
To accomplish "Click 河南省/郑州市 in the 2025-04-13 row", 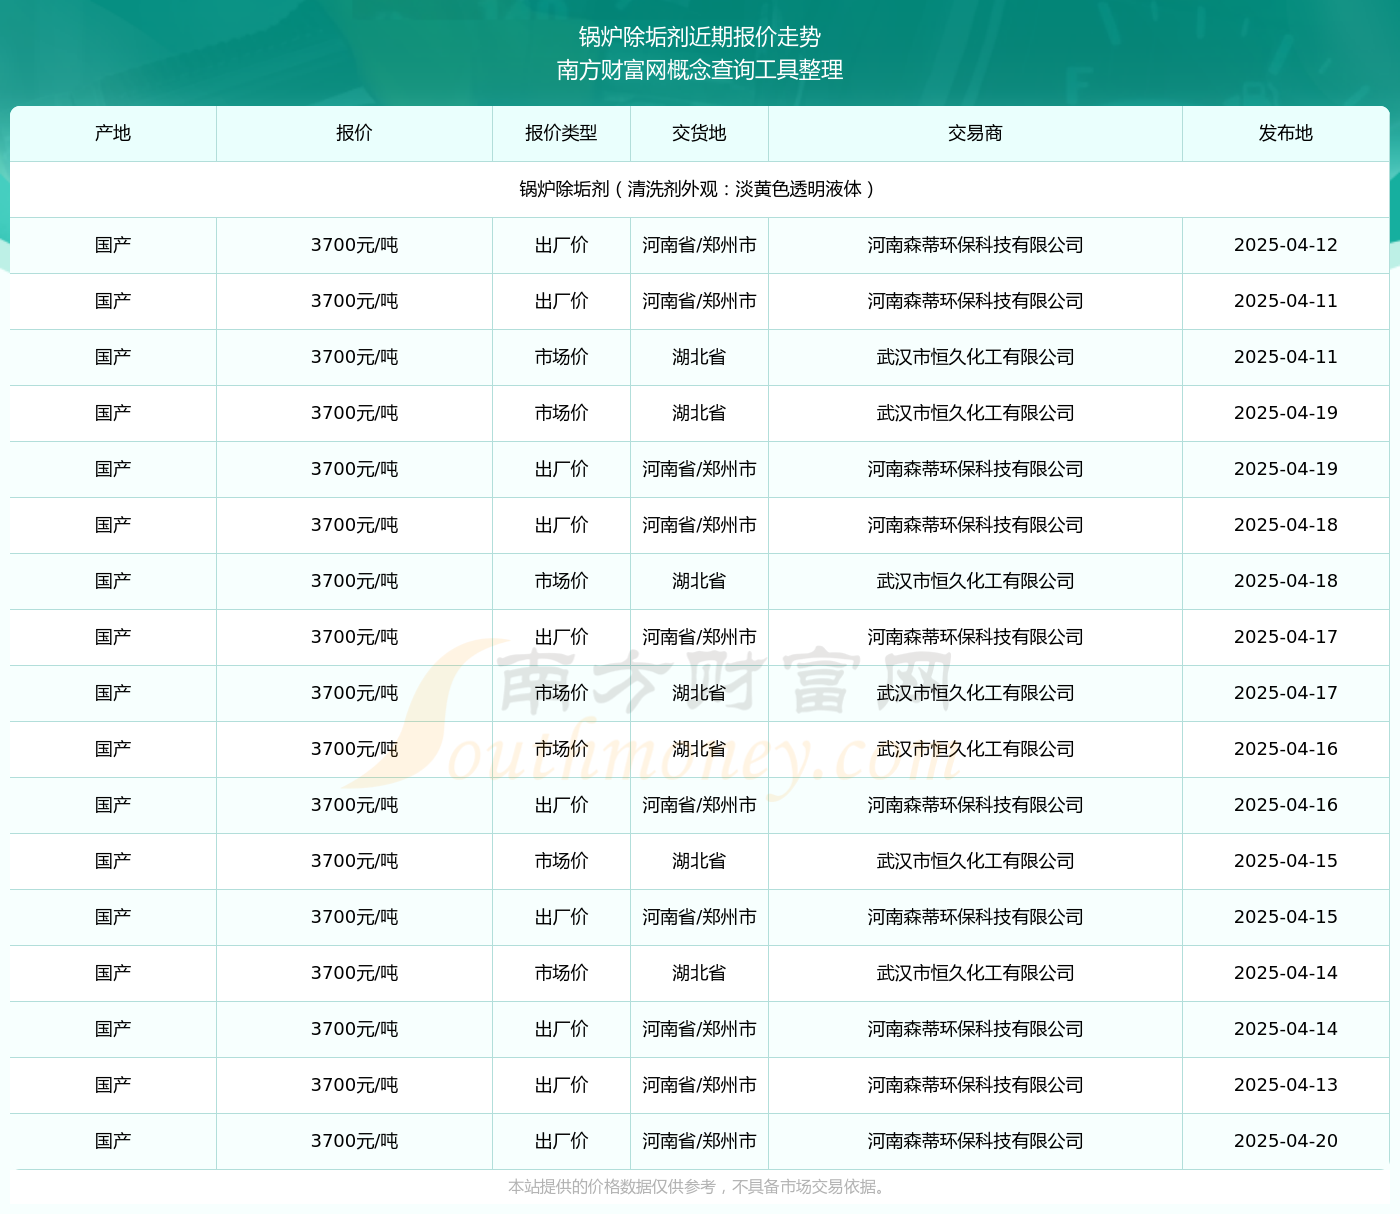I will 699,1085.
